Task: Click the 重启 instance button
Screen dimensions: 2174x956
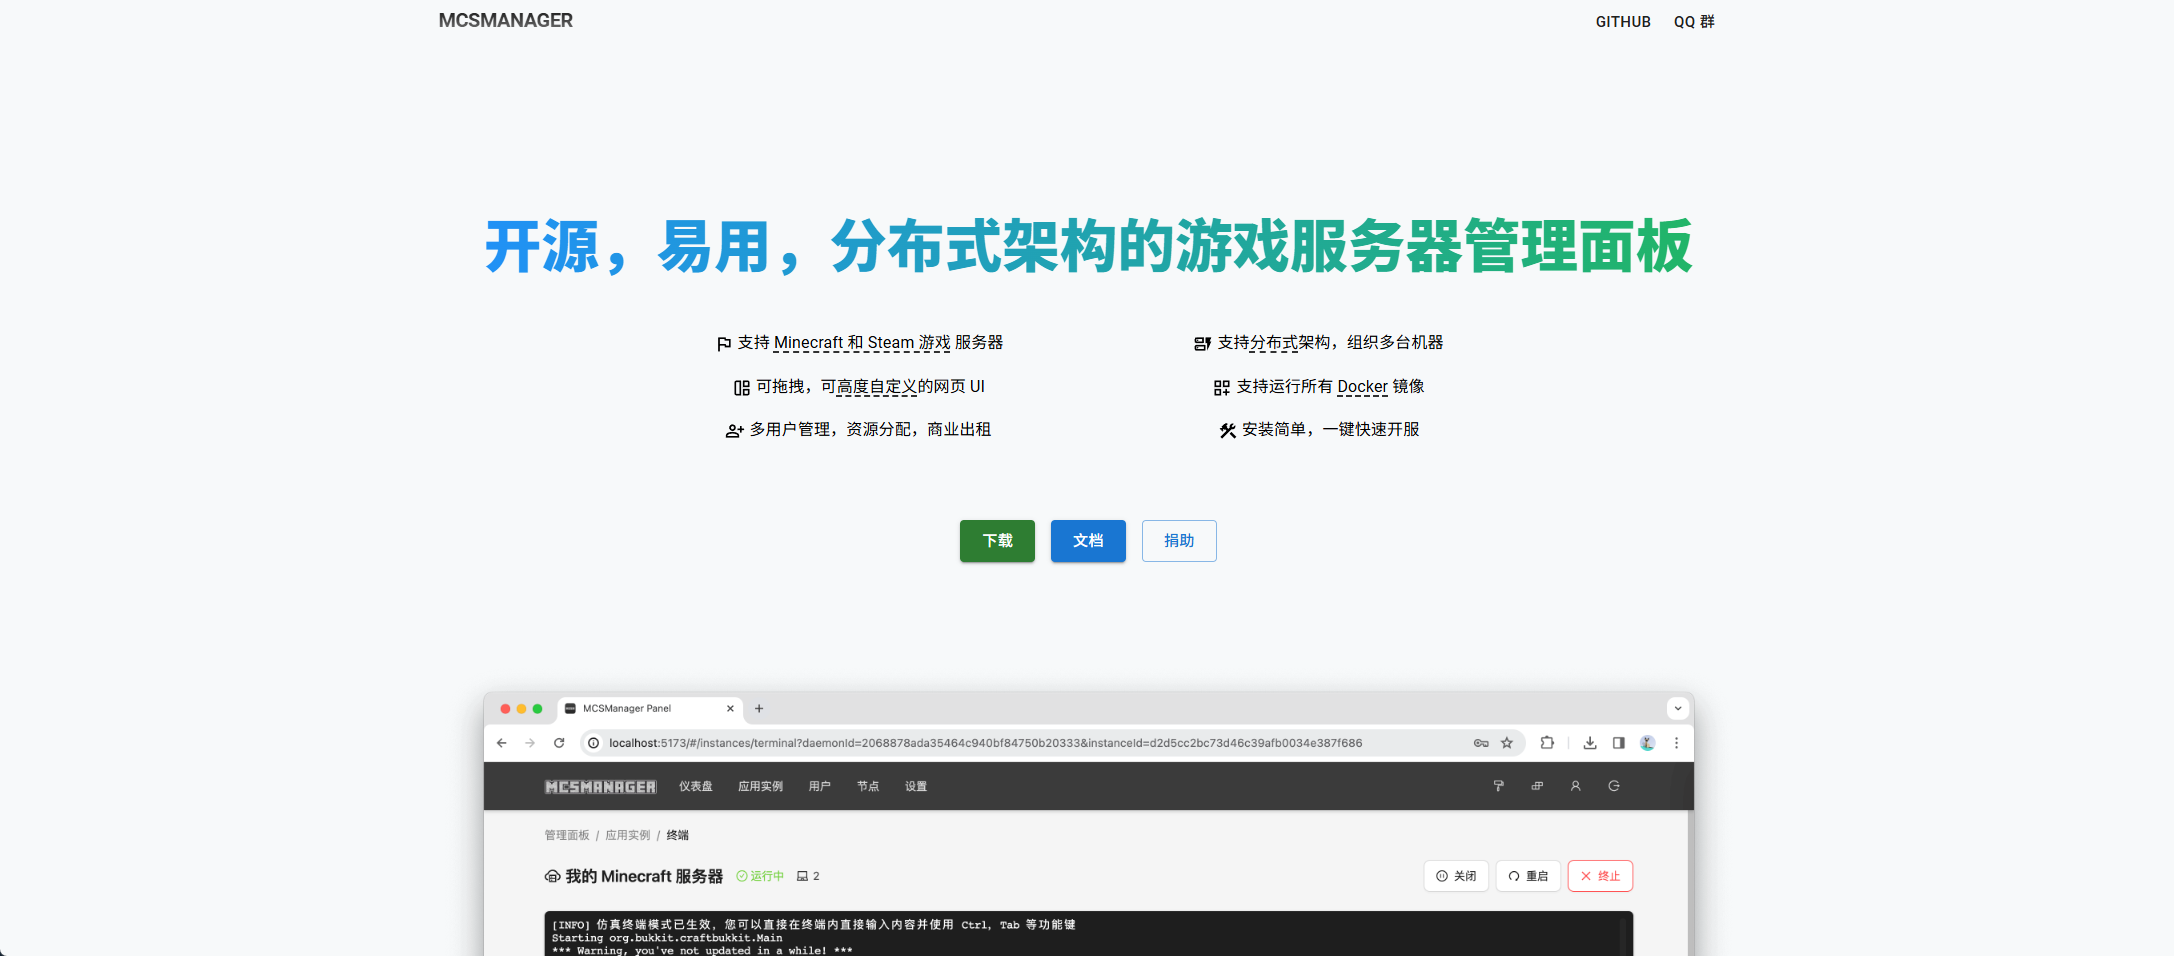Action: 1528,876
